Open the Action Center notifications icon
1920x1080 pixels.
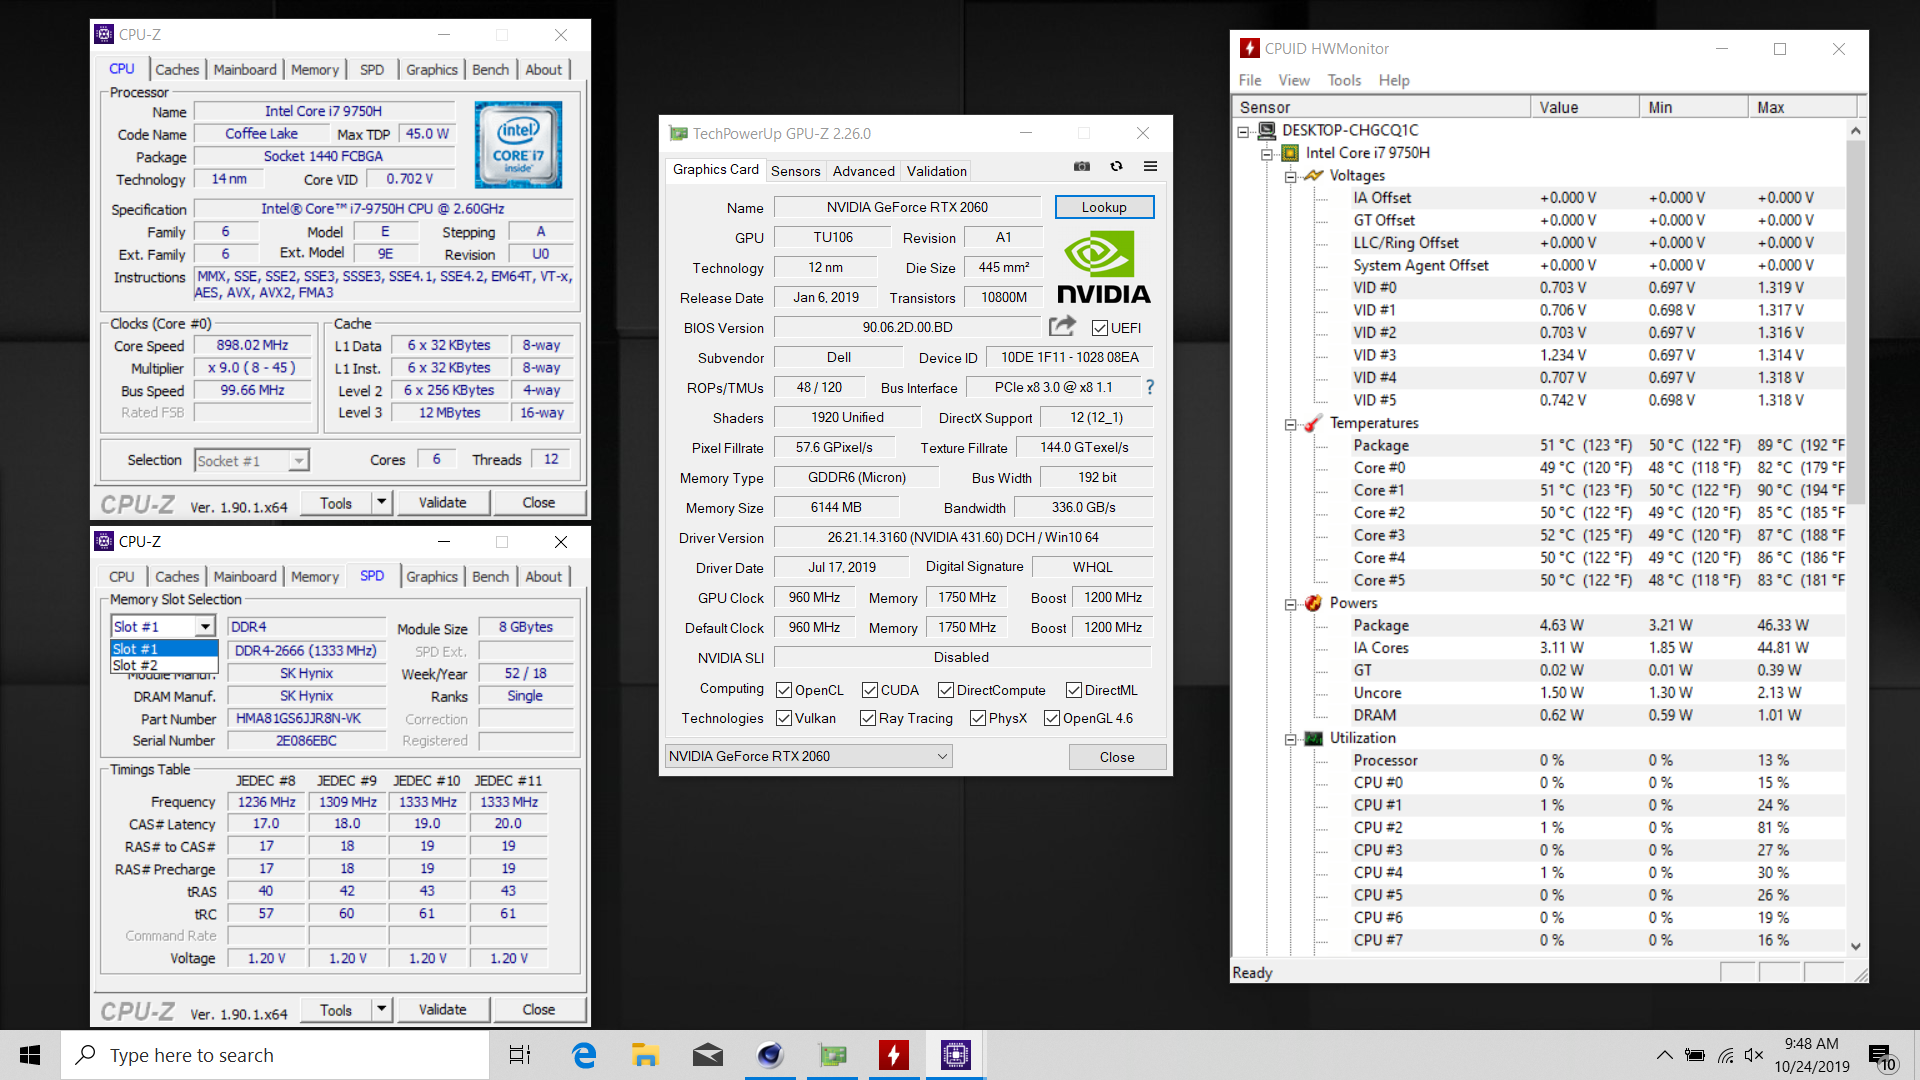coord(1882,1056)
